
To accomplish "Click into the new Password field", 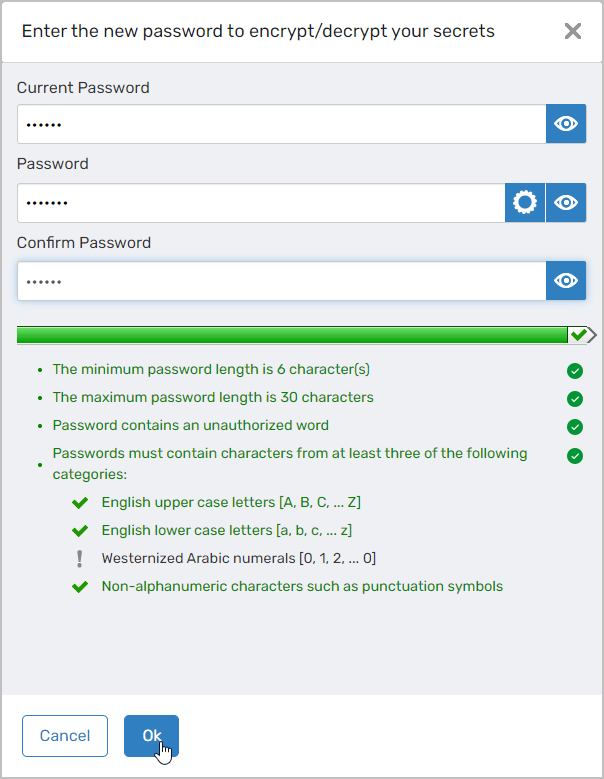I will (260, 203).
